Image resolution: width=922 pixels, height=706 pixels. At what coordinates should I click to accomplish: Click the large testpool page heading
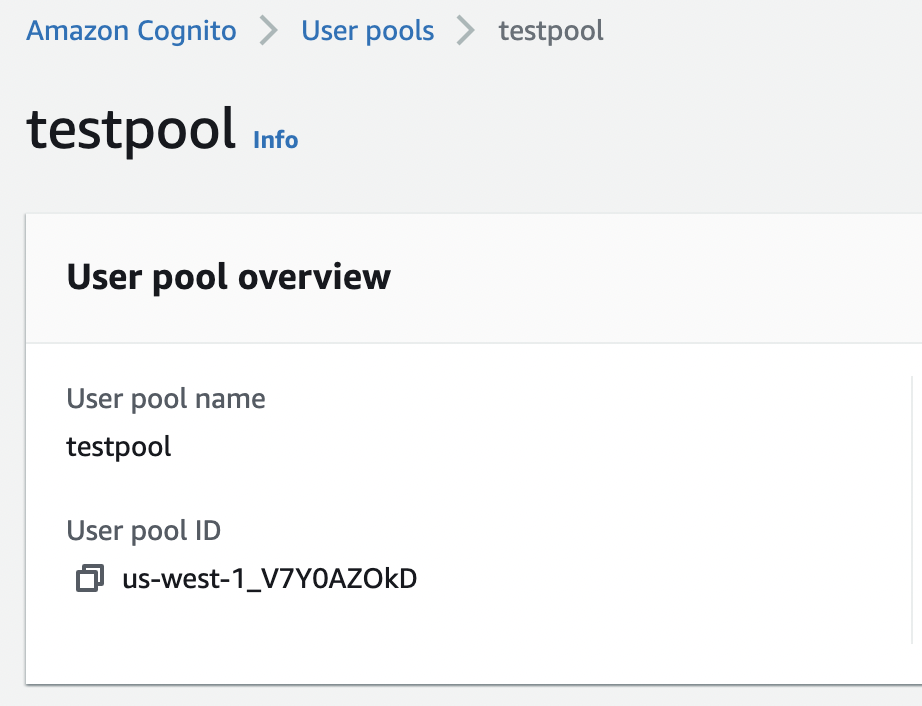(131, 129)
